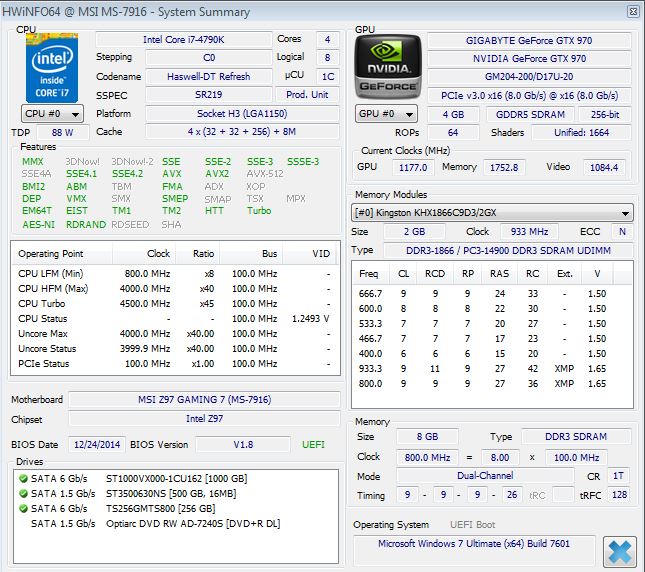
Task: Select the Optiarc DVD RW AD-7240S drive entry
Action: pyautogui.click(x=193, y=523)
